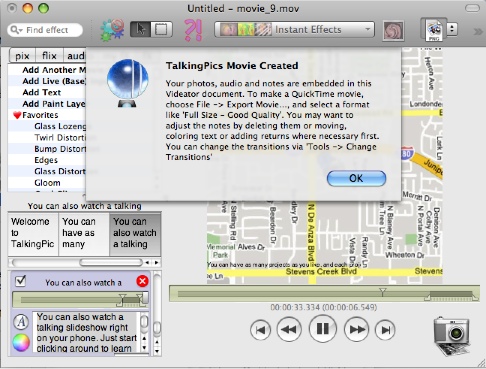Click the Favorites heart group

coord(47,115)
